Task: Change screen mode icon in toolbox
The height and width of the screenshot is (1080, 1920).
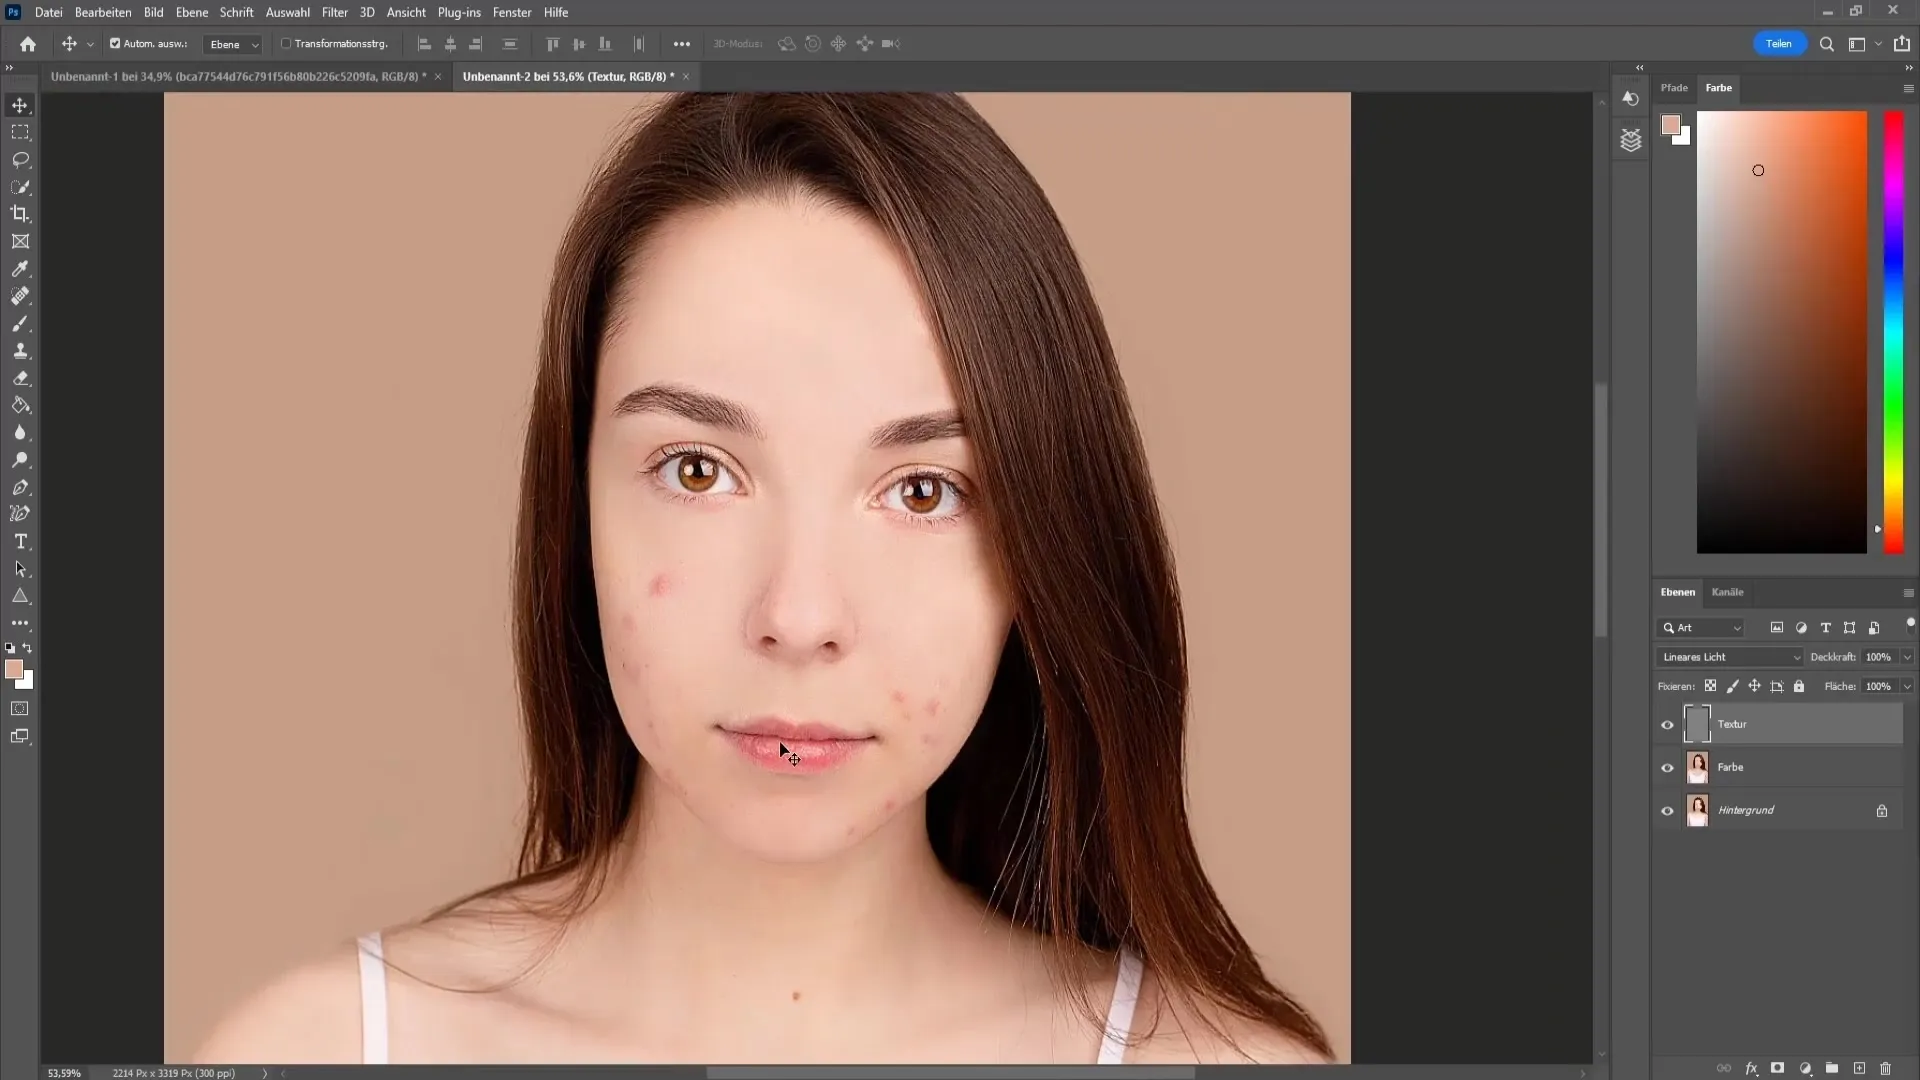Action: point(20,737)
